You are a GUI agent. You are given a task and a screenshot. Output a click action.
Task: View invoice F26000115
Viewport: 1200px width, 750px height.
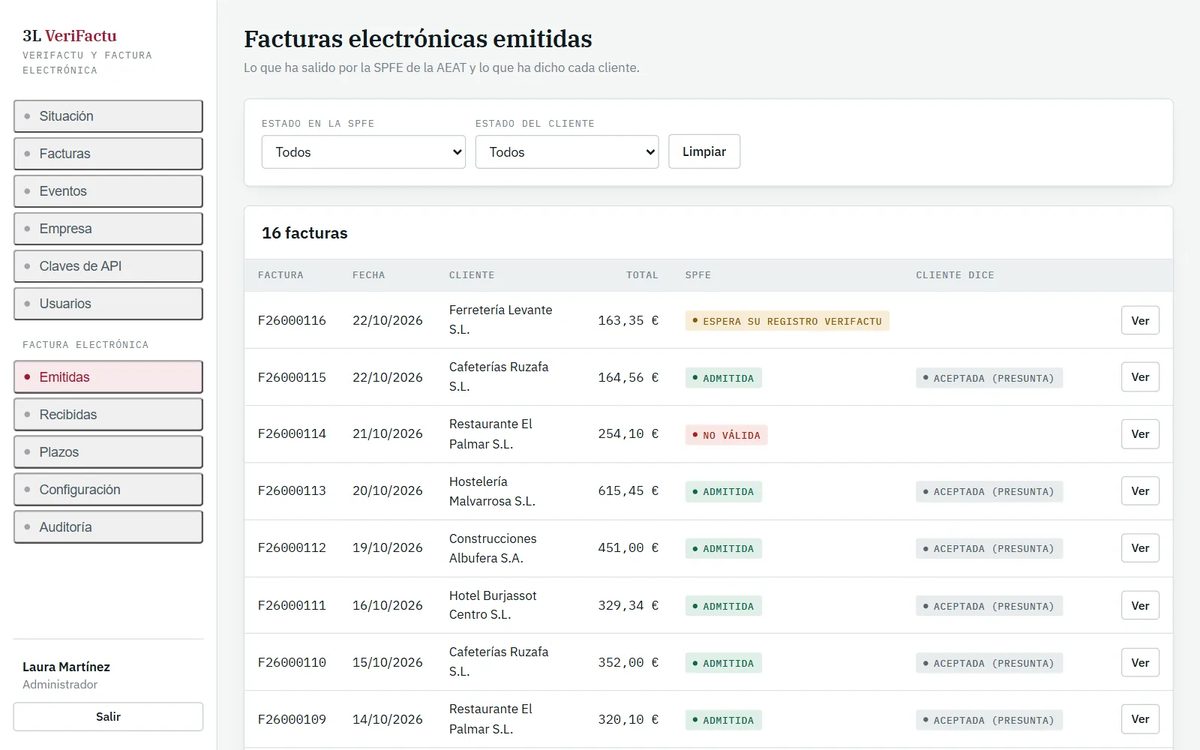(1140, 377)
